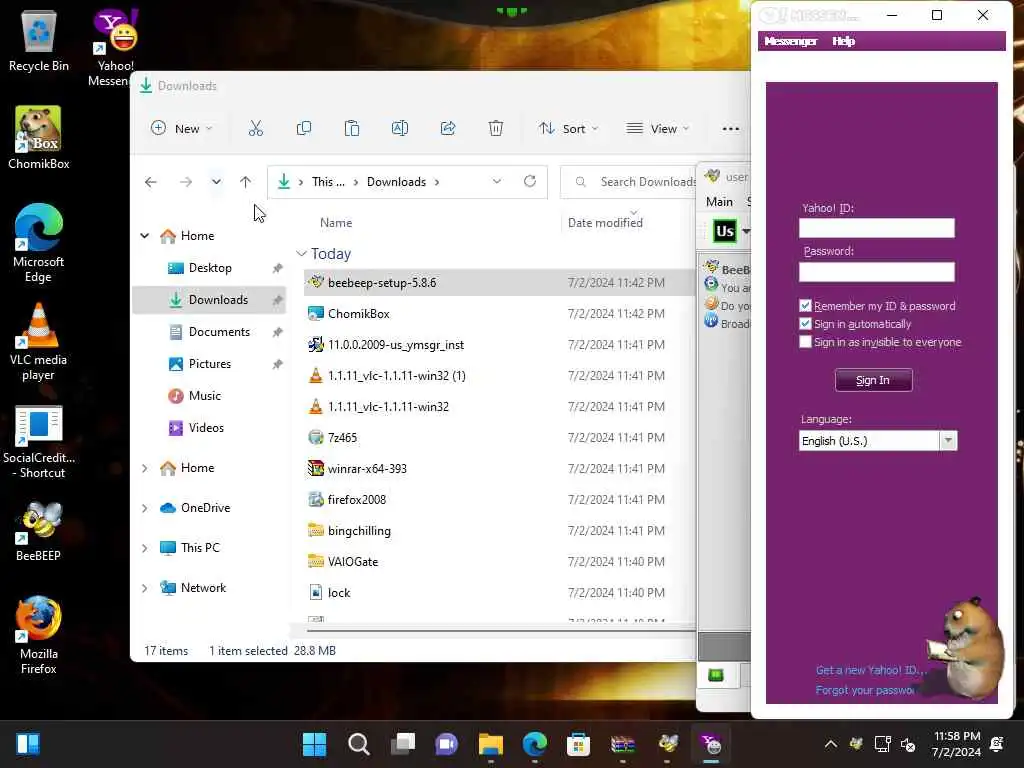Open Mozilla Firefox desktop shortcut
1024x768 pixels.
click(x=39, y=635)
